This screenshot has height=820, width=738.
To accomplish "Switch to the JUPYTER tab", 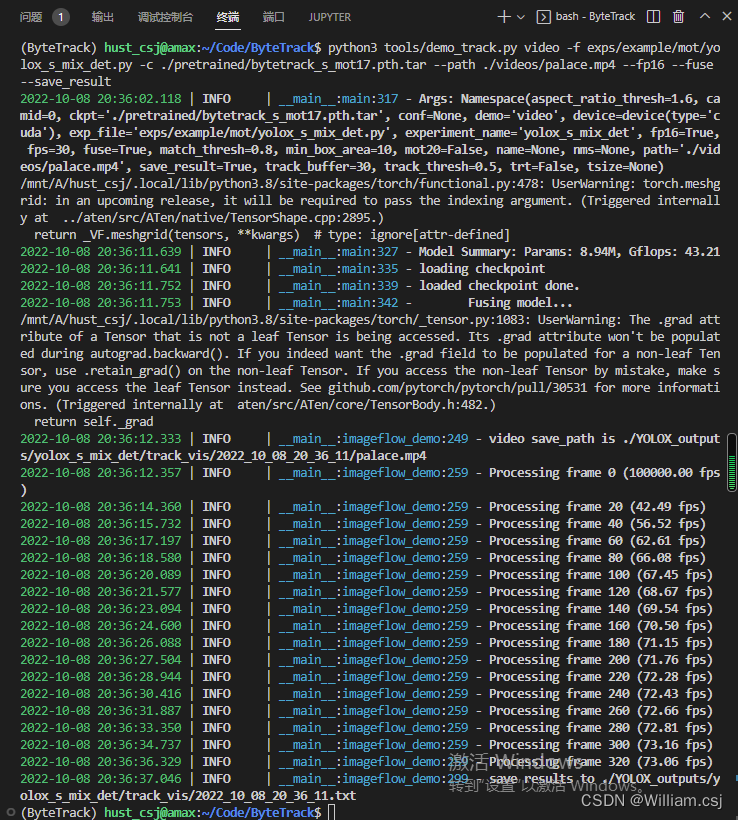I will point(329,17).
